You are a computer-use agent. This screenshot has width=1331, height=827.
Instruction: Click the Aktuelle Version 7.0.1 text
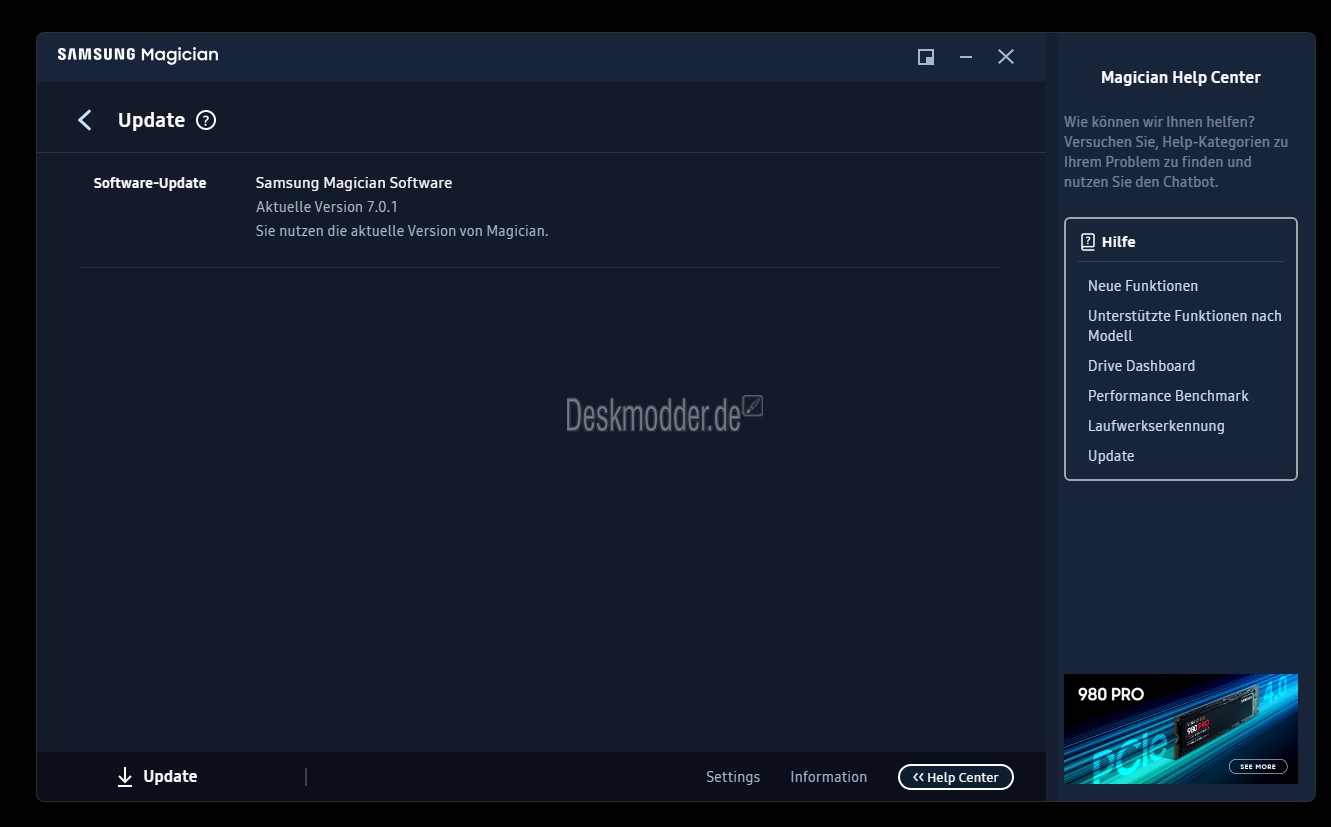[x=327, y=207]
